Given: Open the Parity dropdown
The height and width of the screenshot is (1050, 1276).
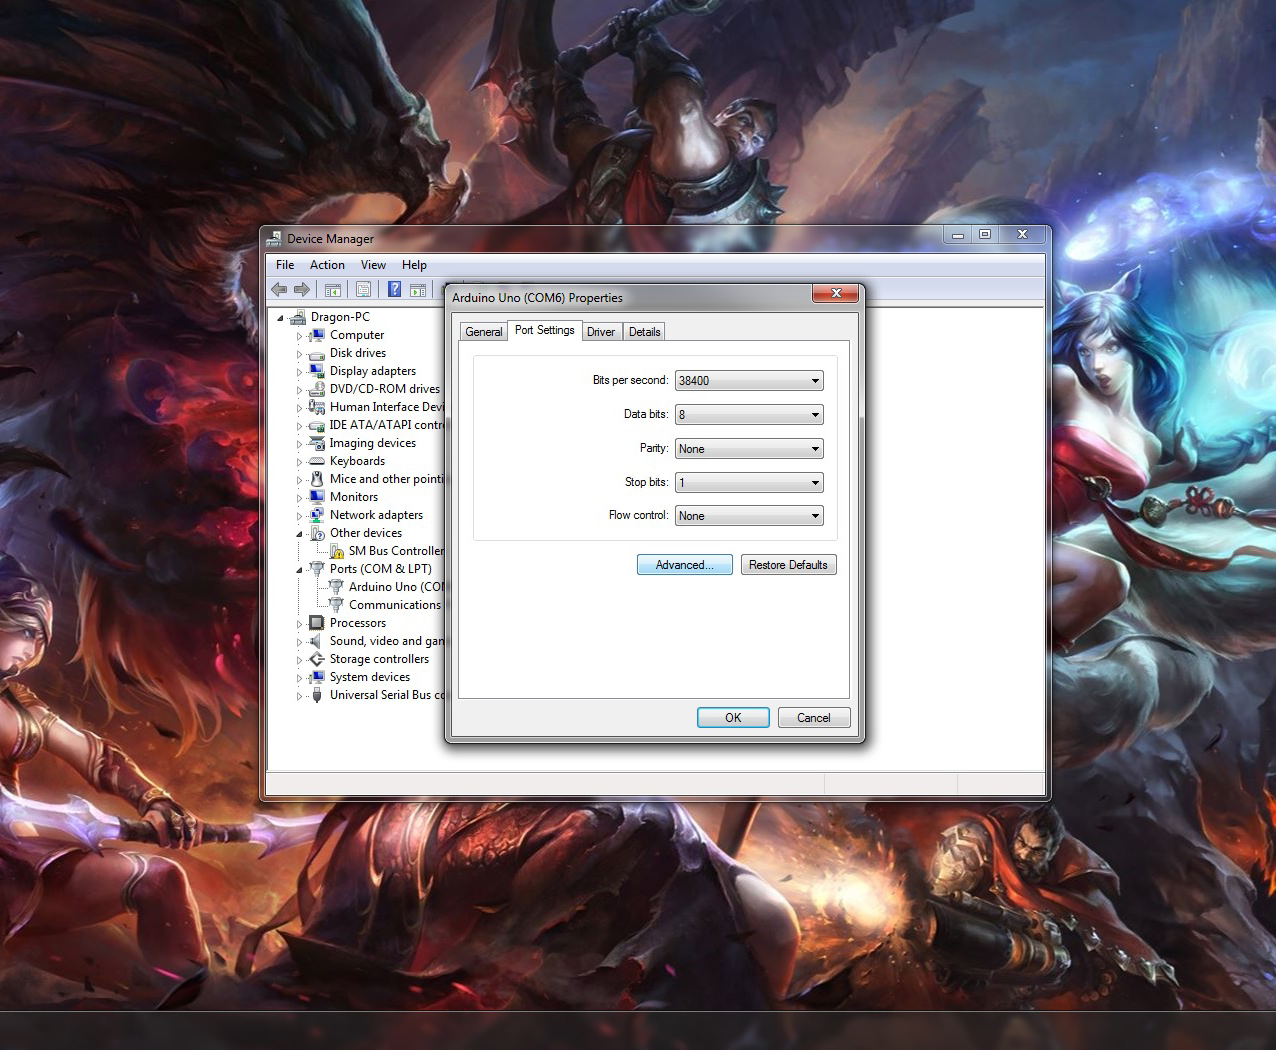Looking at the screenshot, I should tap(749, 449).
